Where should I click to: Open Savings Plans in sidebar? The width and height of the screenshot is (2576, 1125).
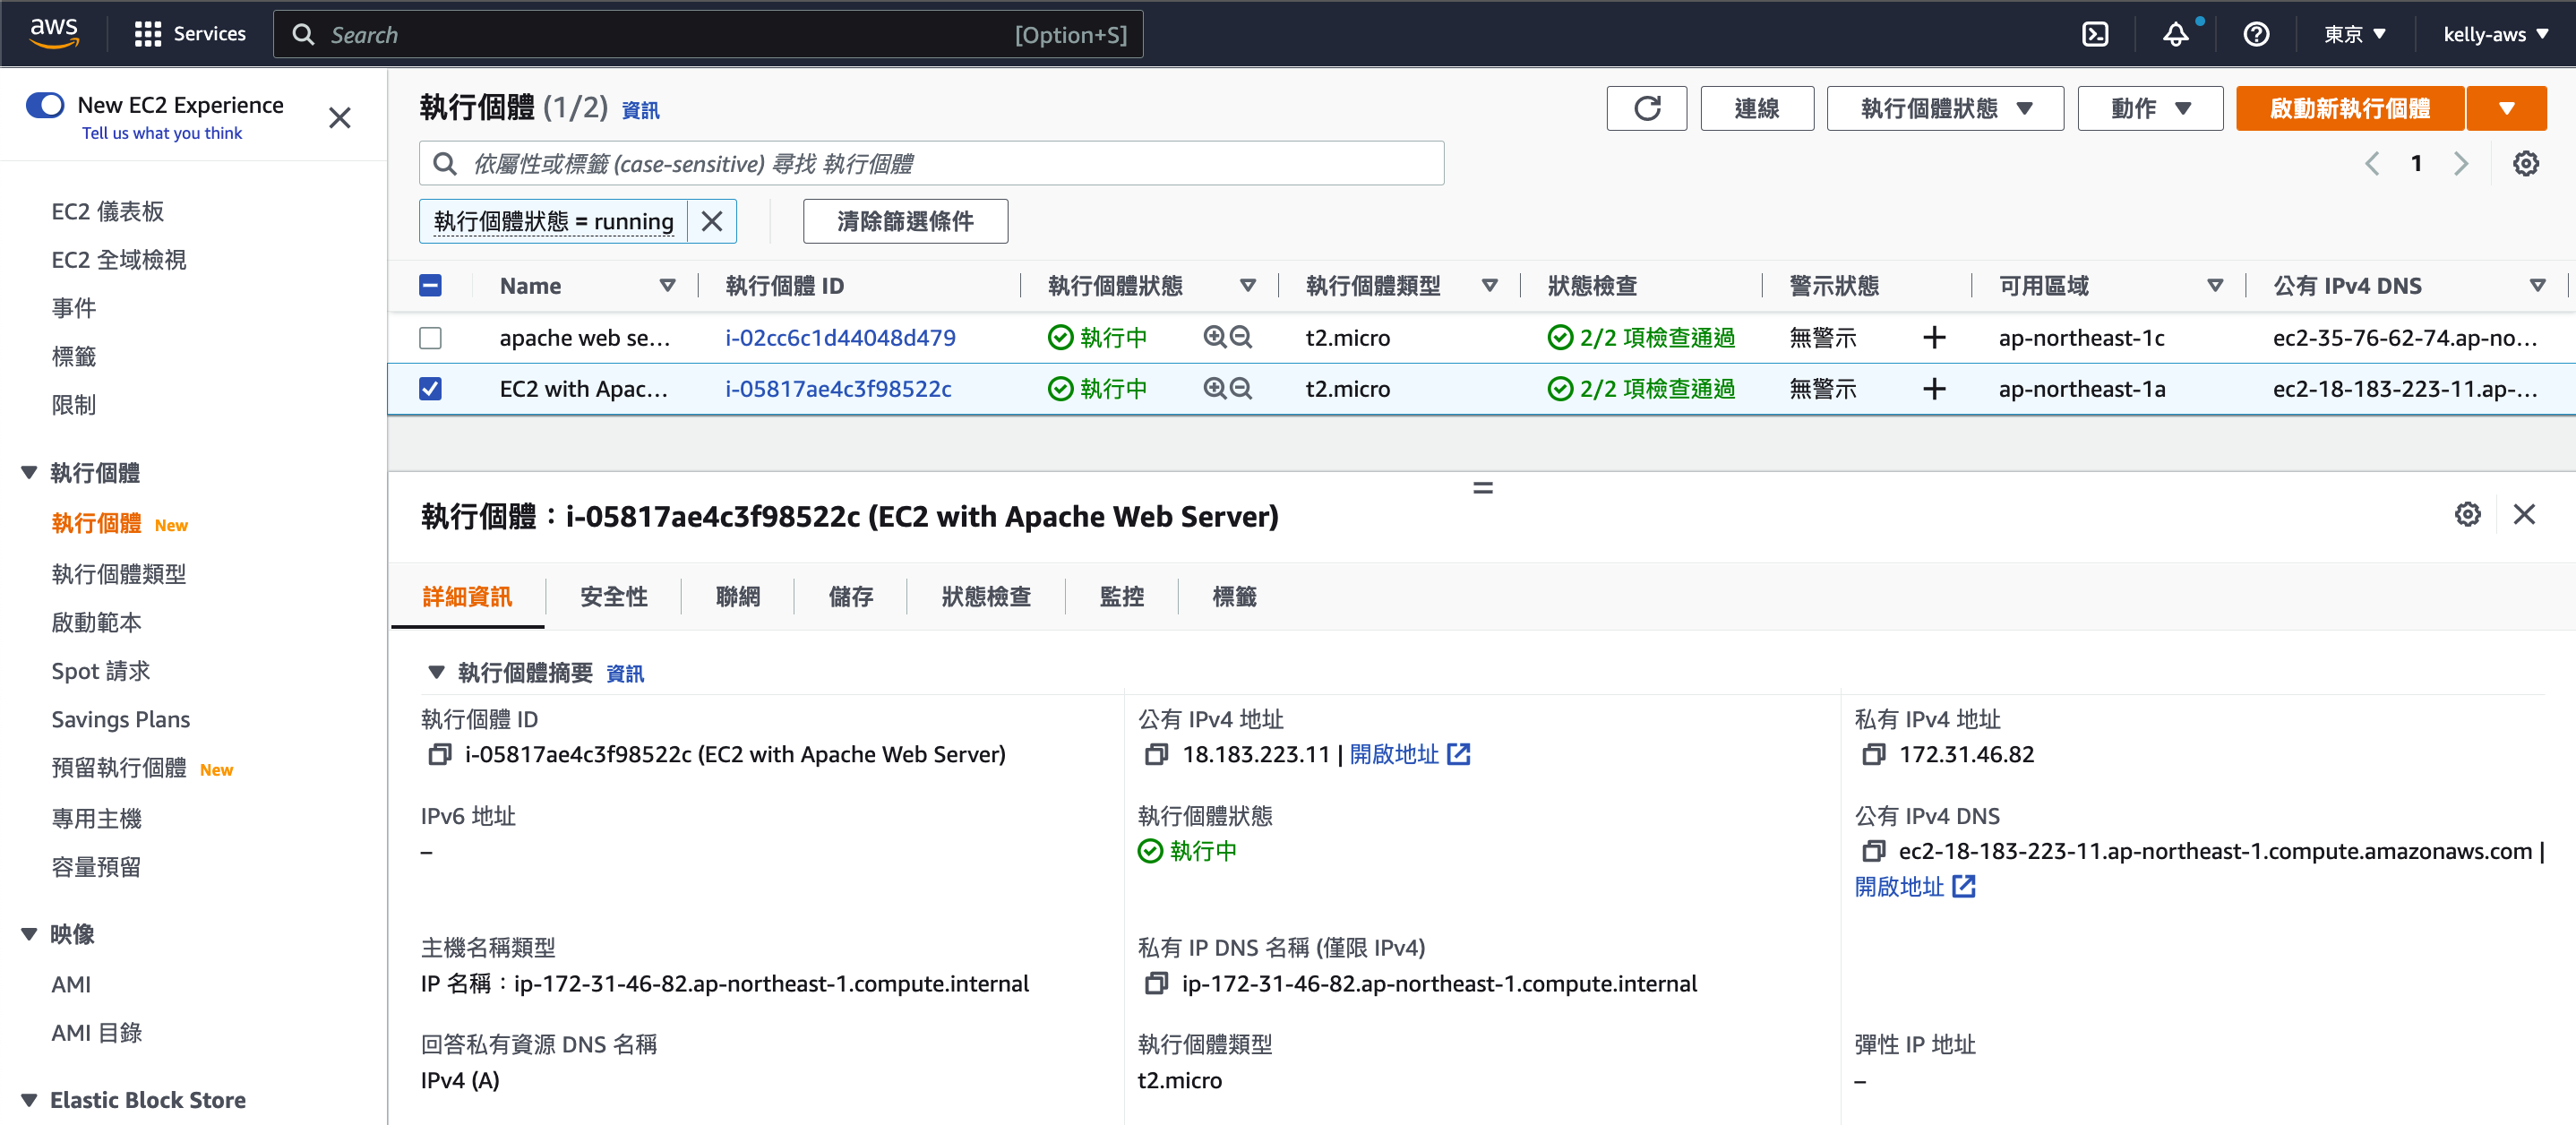pyautogui.click(x=121, y=719)
